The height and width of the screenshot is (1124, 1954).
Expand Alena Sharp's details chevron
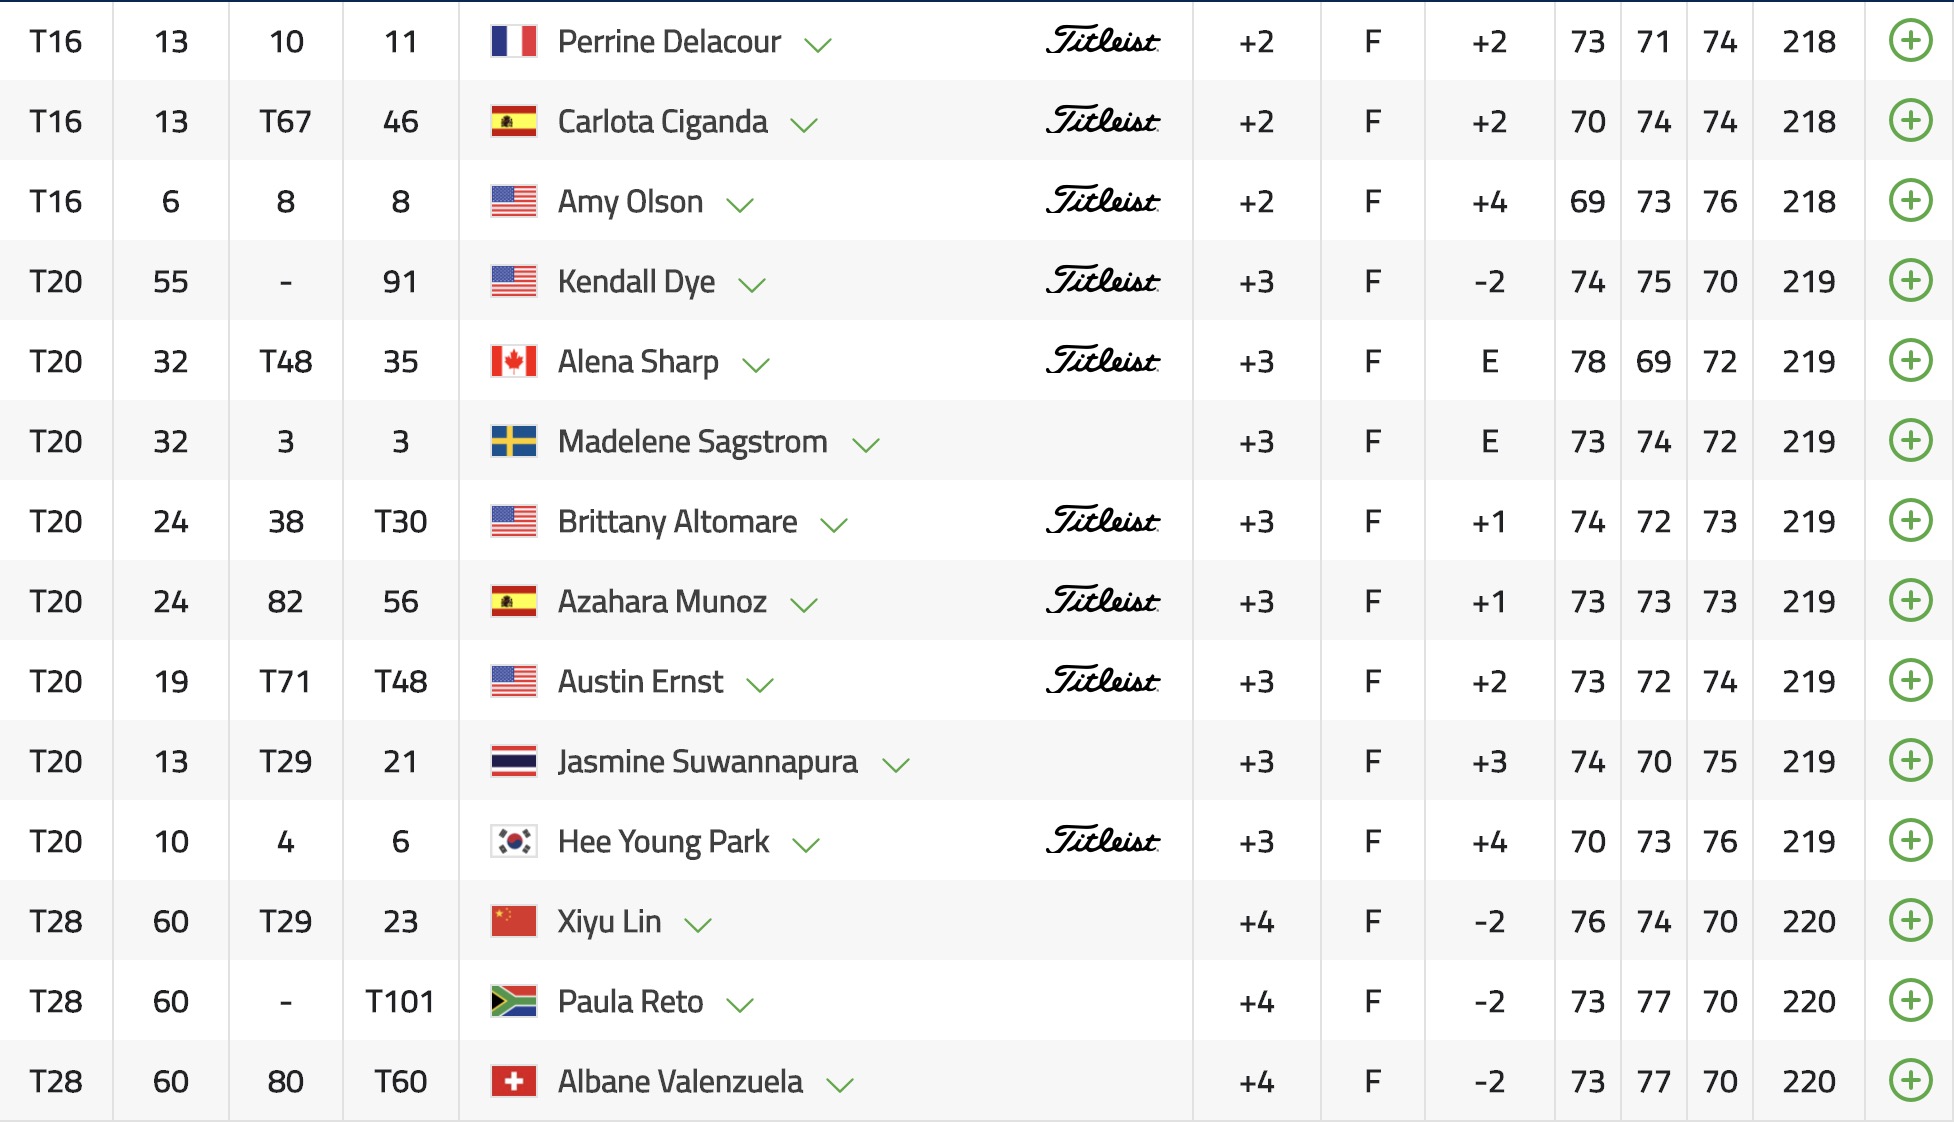tap(756, 365)
